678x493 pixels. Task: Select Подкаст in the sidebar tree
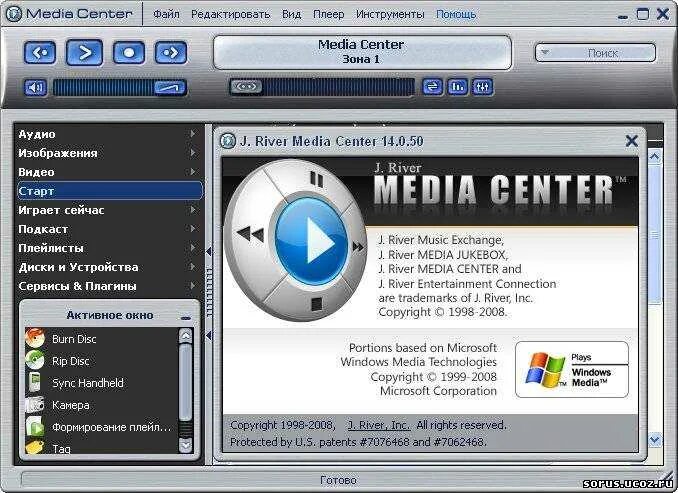click(x=43, y=229)
